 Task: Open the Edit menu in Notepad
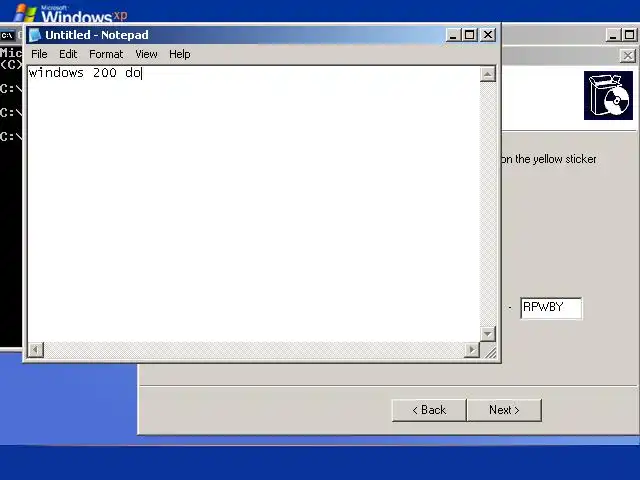click(x=68, y=54)
